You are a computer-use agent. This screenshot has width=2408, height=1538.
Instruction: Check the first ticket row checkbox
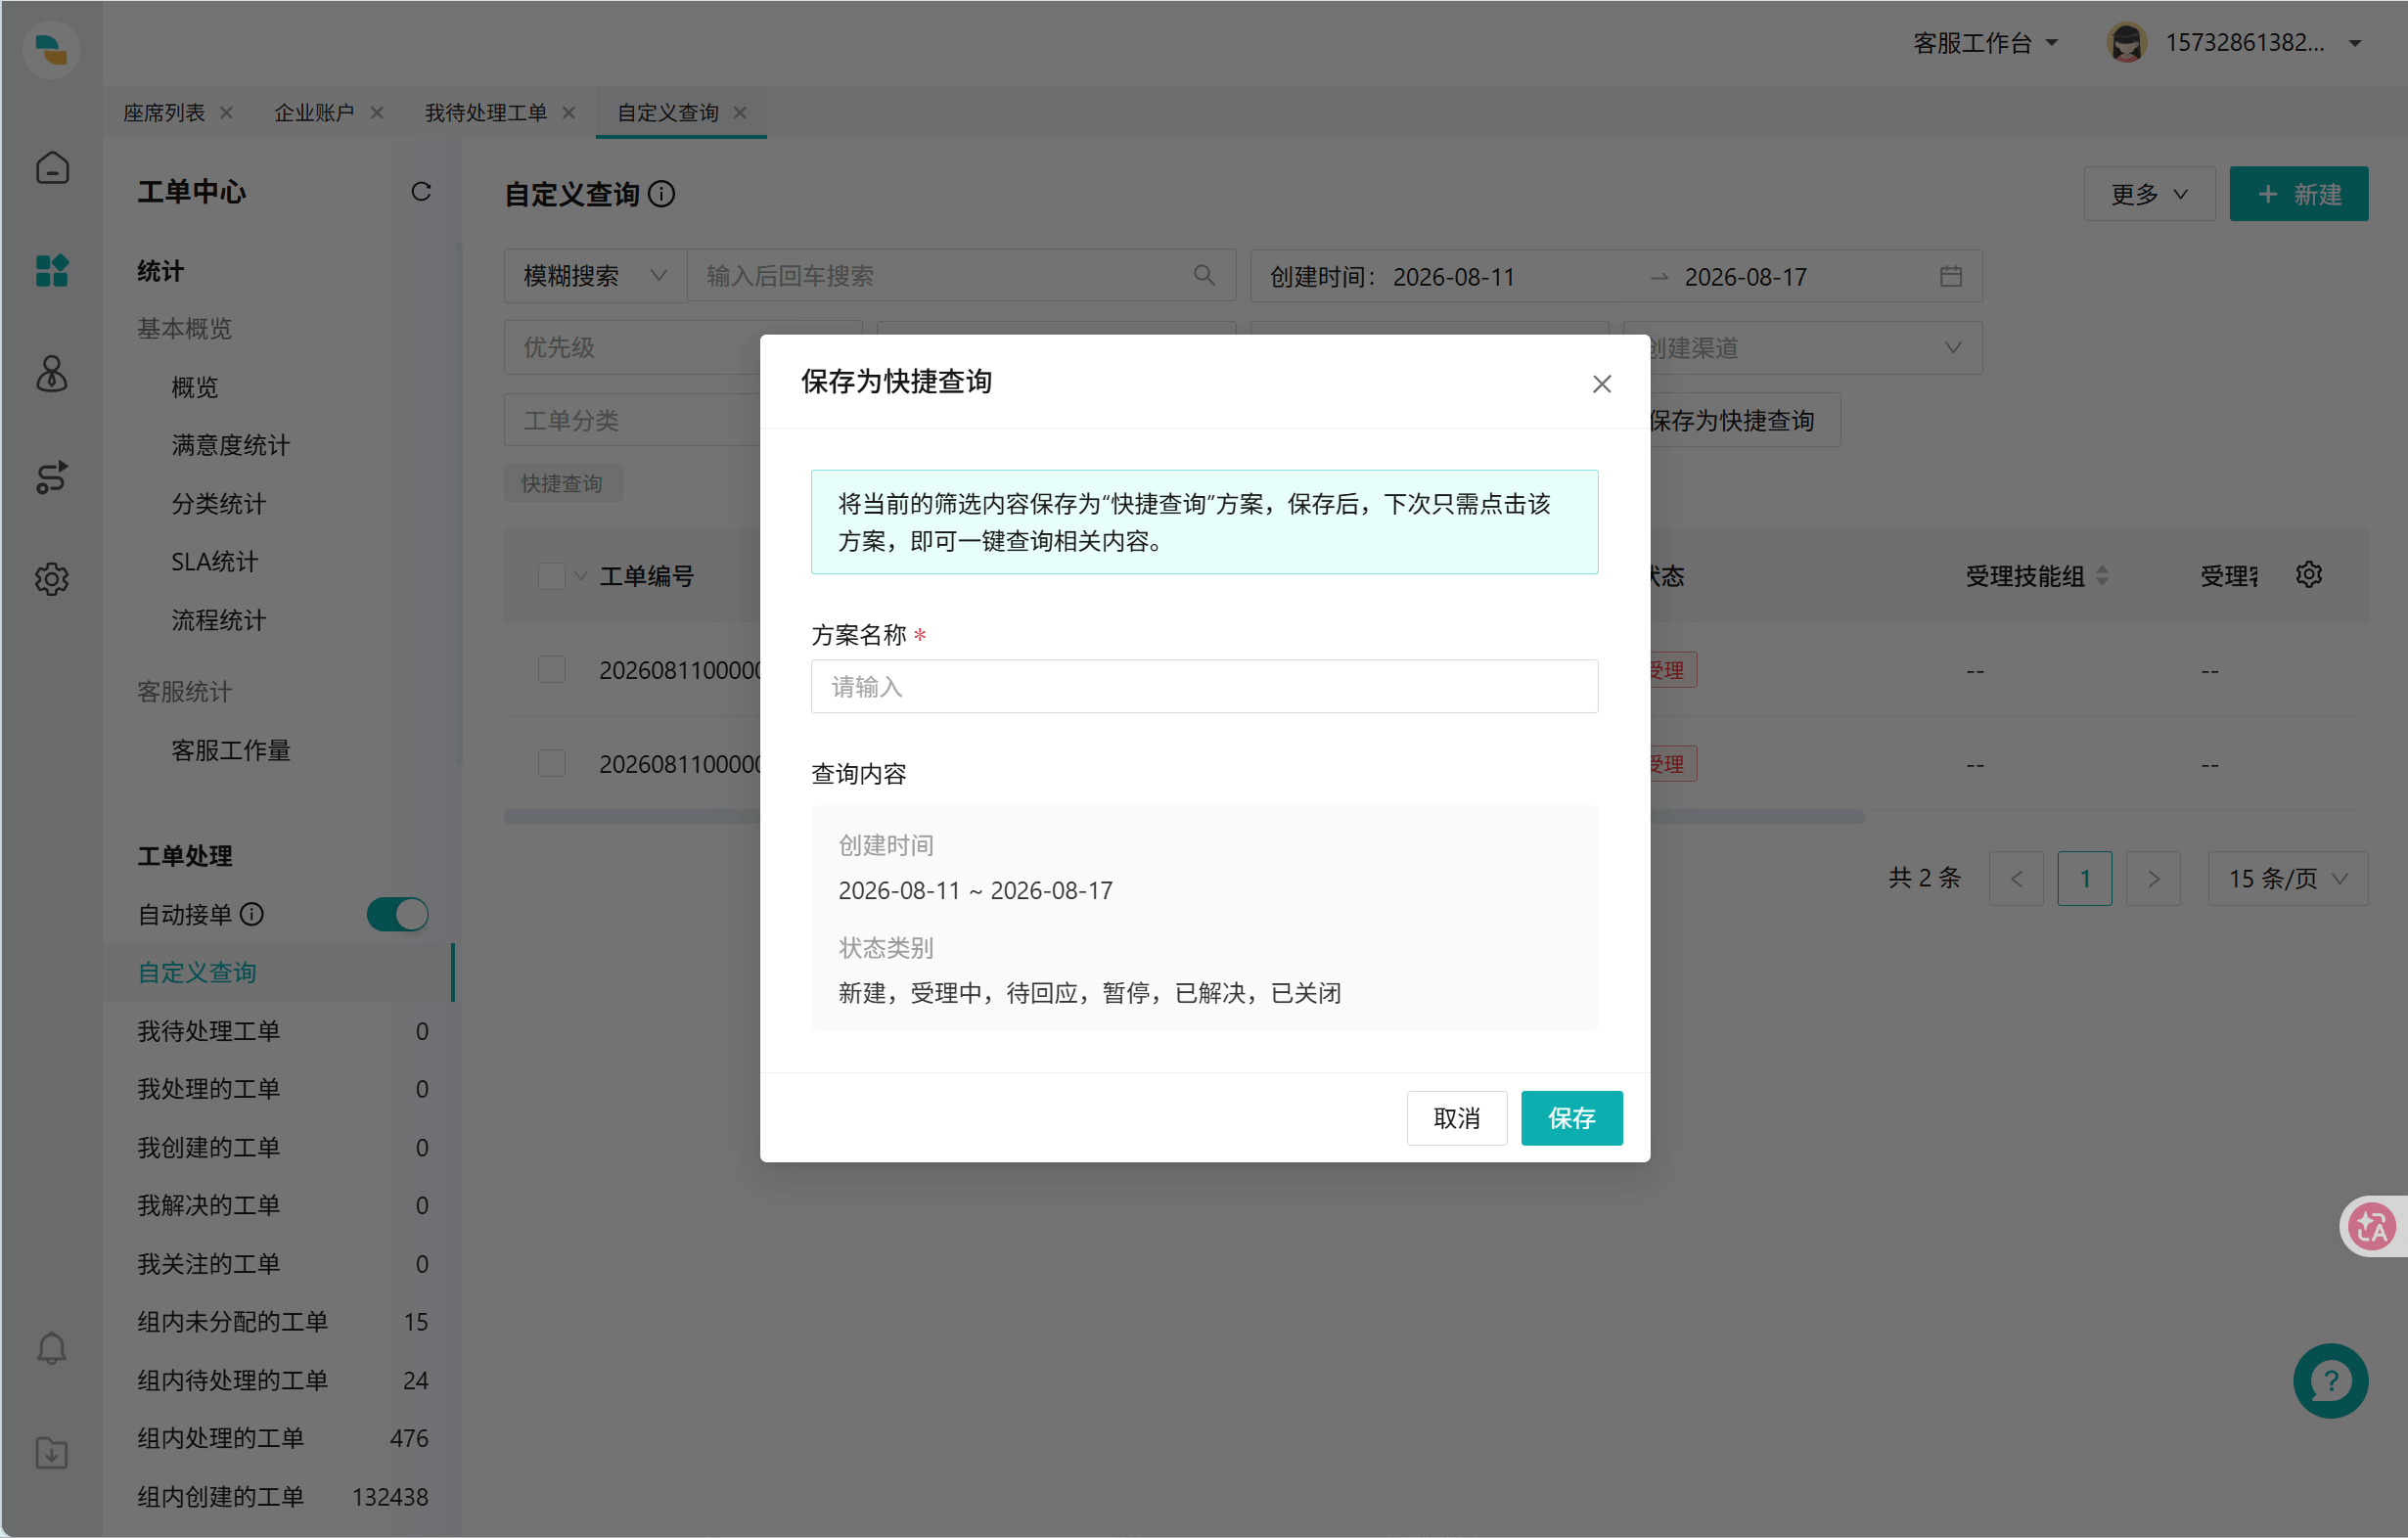(x=551, y=669)
